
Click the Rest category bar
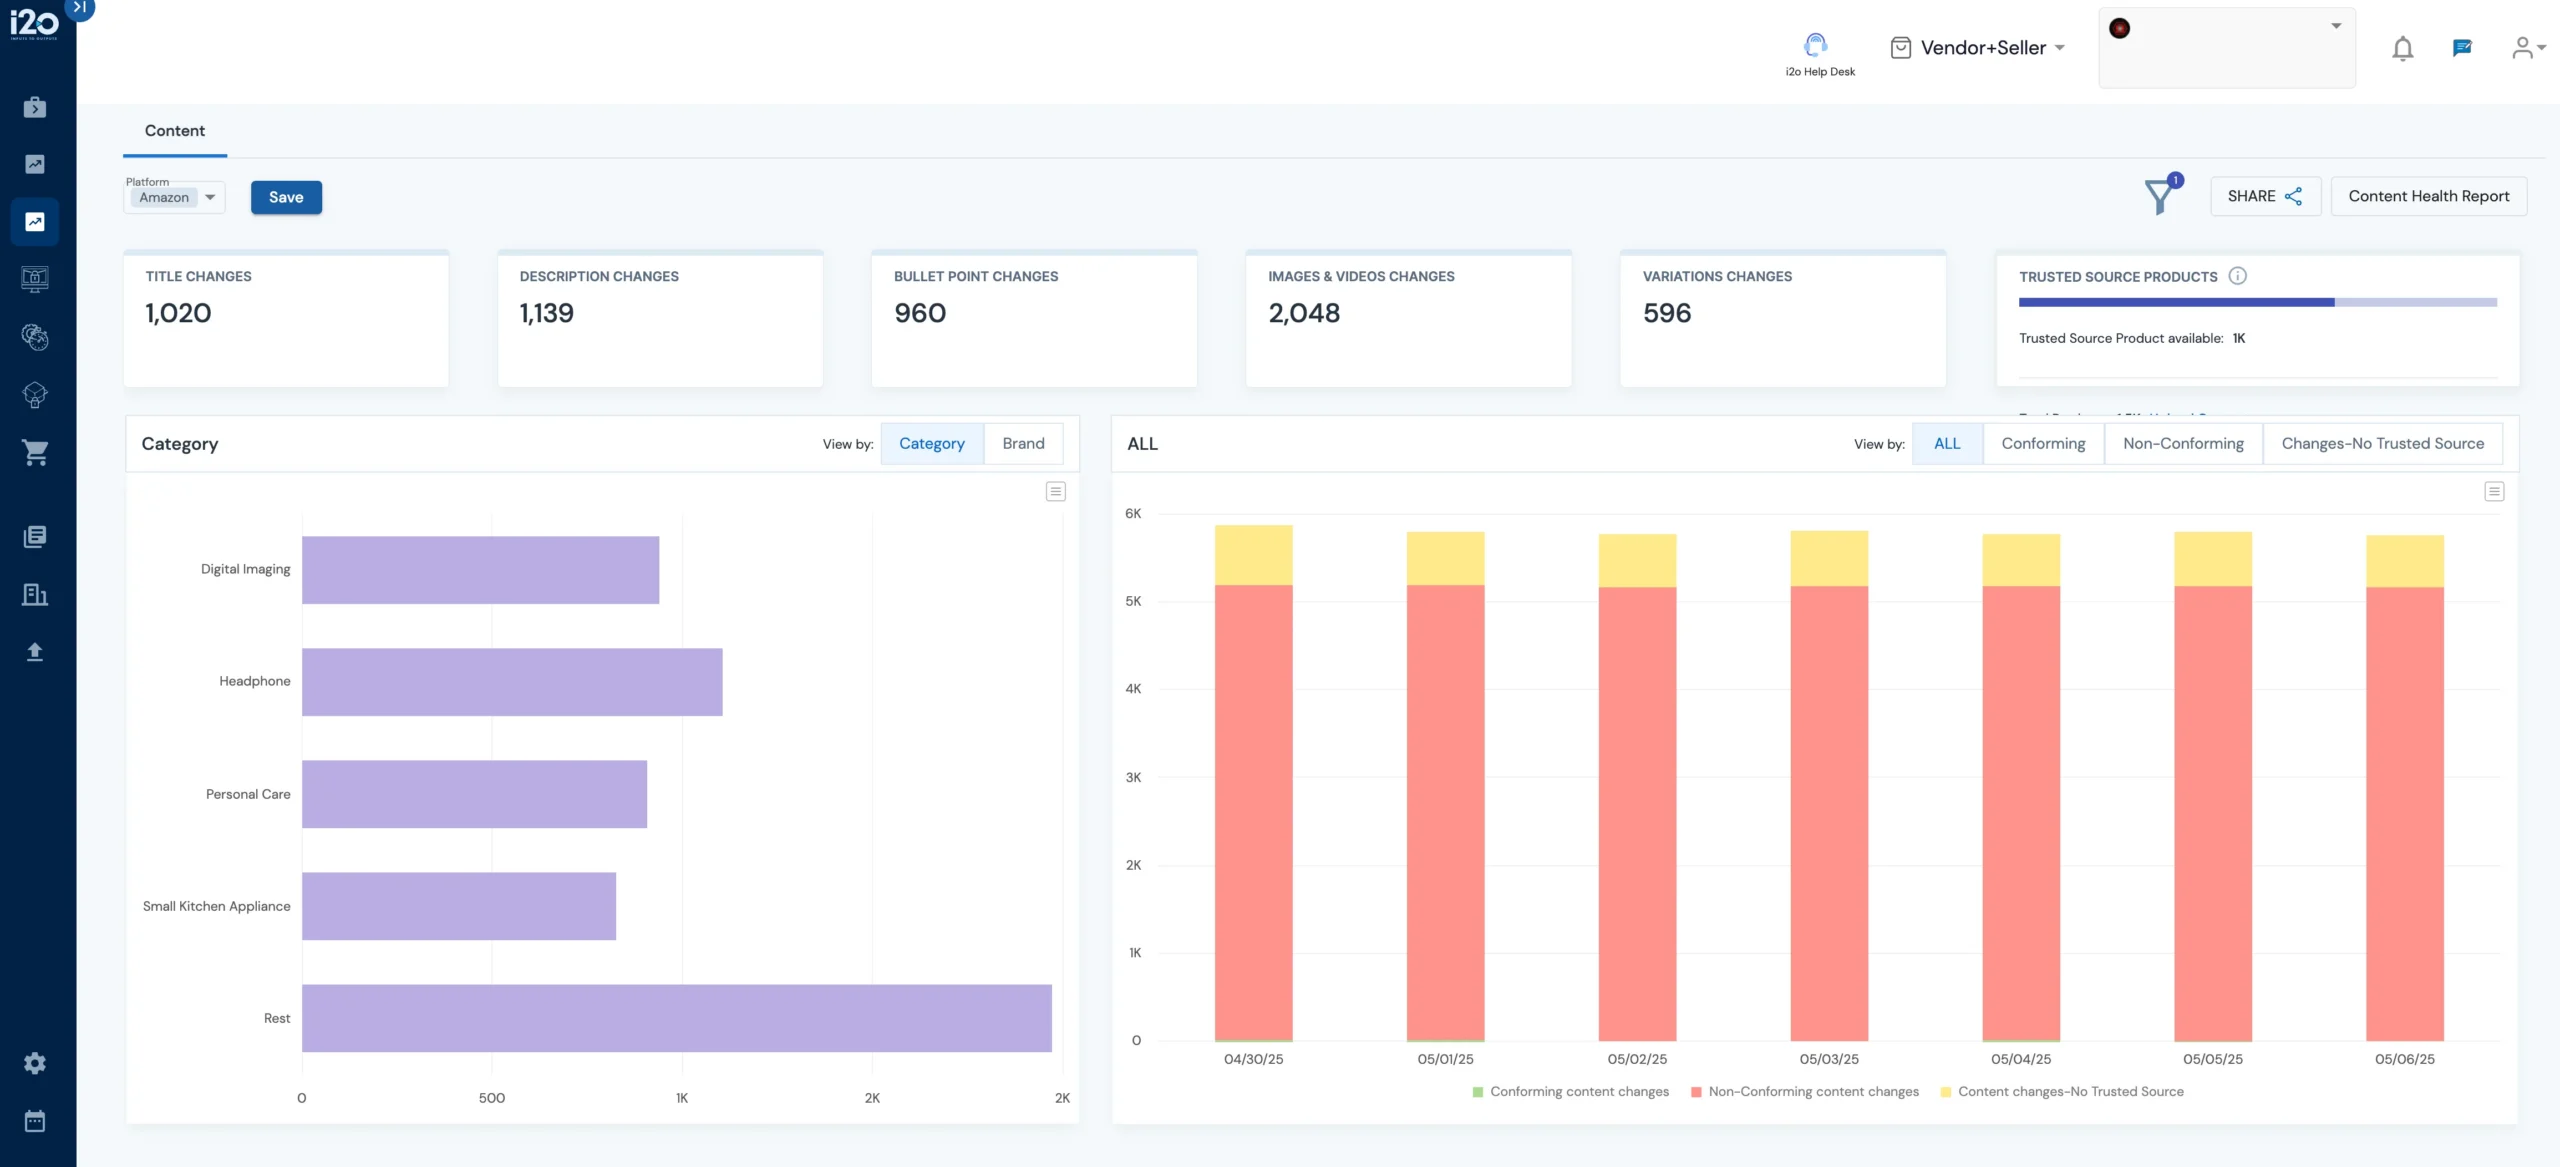(x=677, y=1018)
